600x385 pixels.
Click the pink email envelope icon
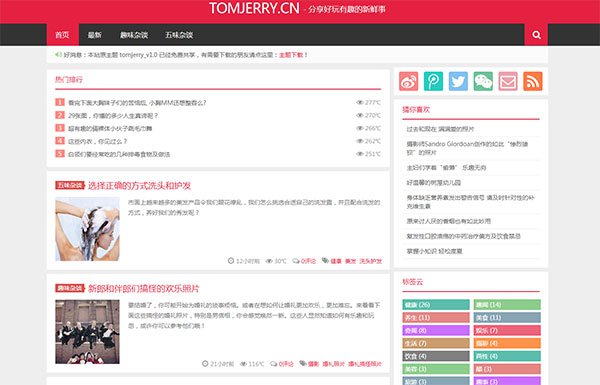(508, 81)
